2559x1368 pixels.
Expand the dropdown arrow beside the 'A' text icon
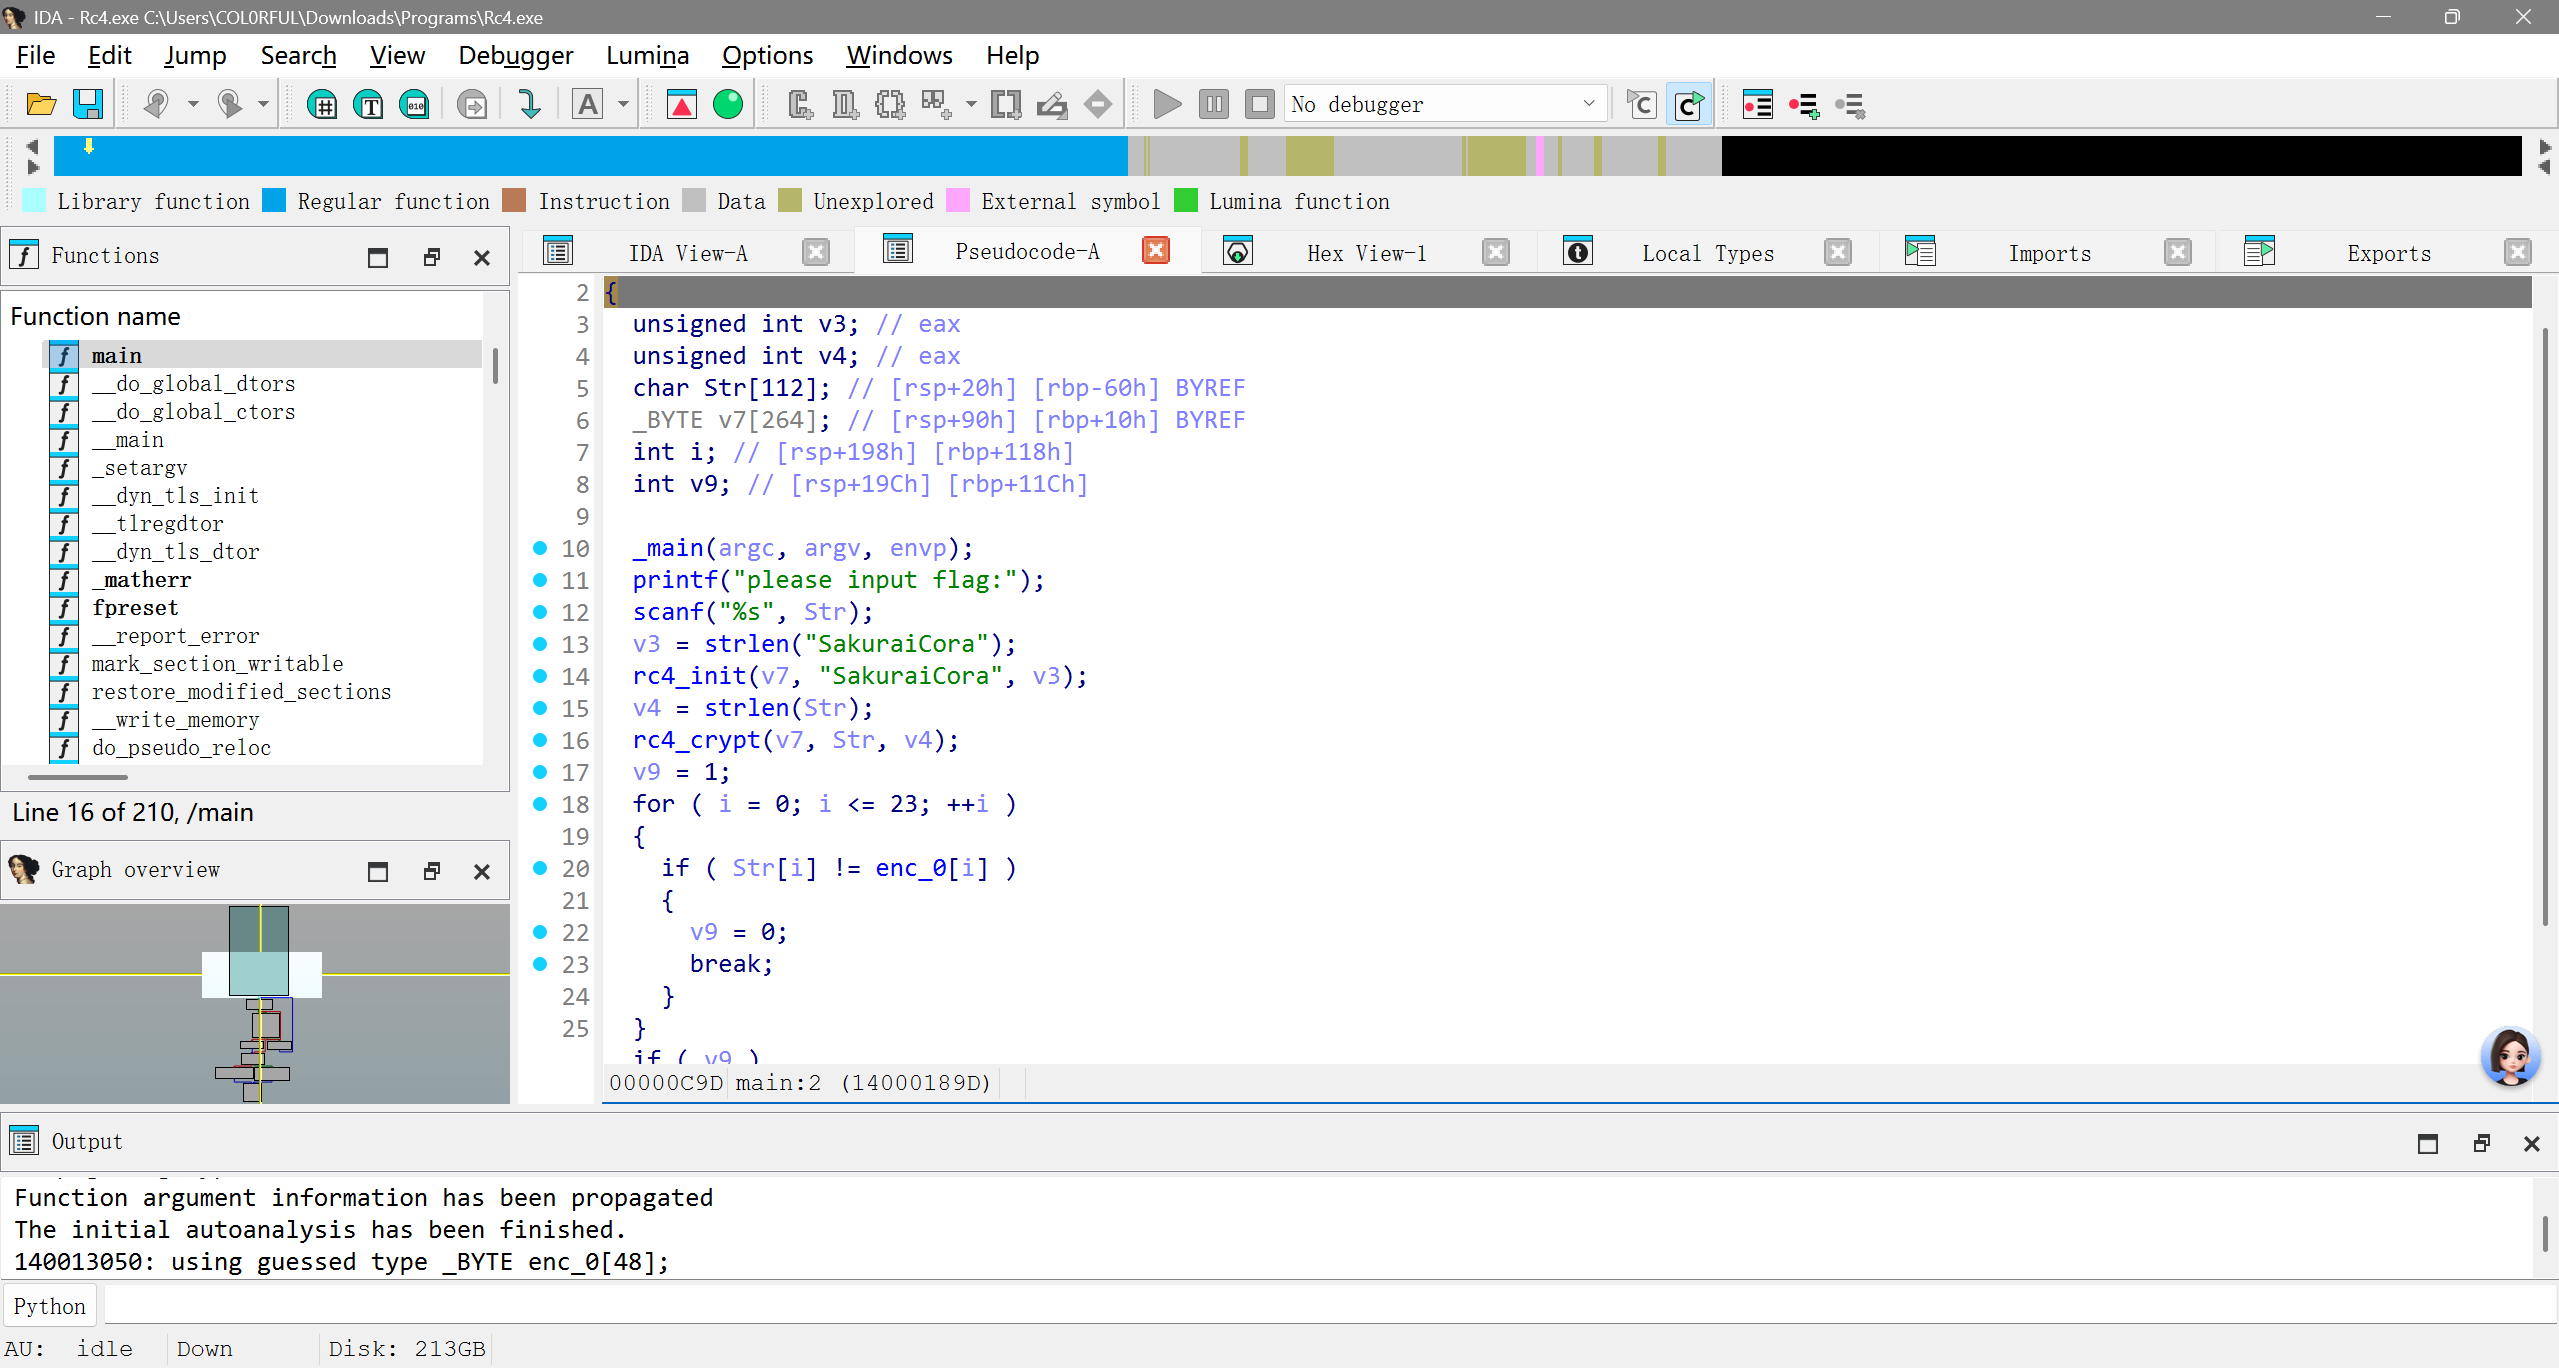pyautogui.click(x=623, y=104)
